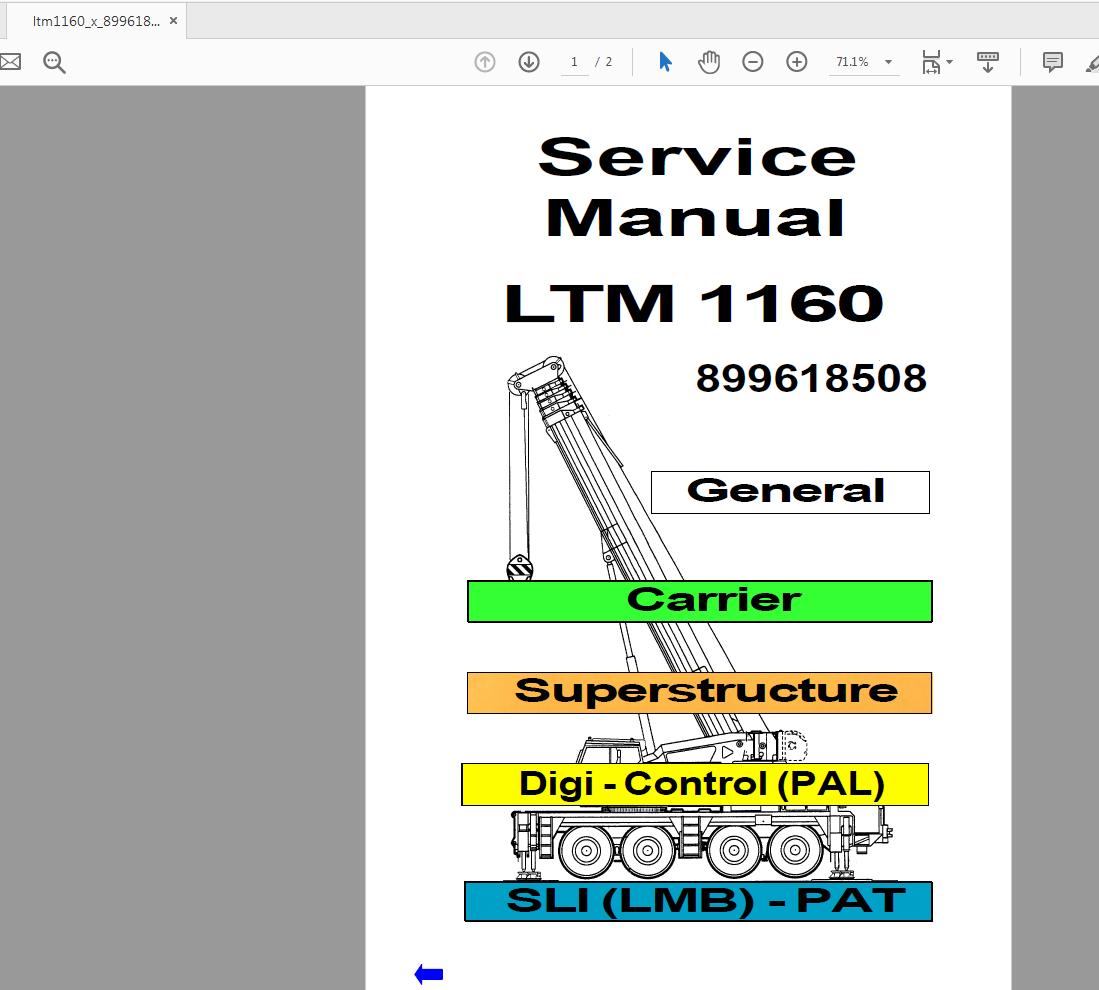
Task: Open the General section link
Action: click(x=790, y=492)
